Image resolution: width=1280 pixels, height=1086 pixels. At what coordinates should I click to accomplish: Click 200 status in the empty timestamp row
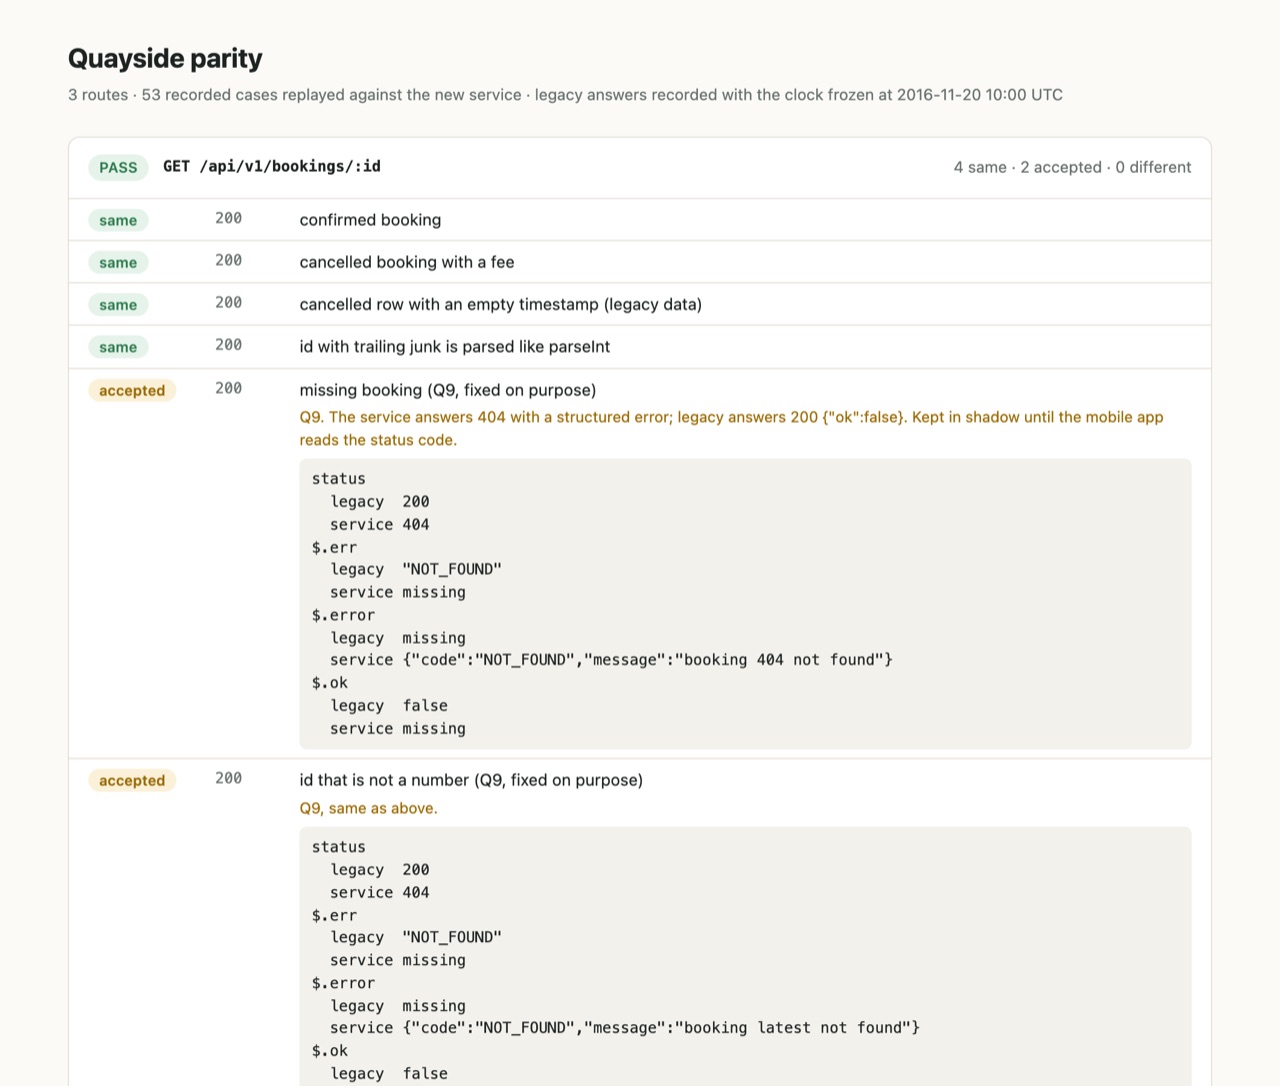pos(228,302)
